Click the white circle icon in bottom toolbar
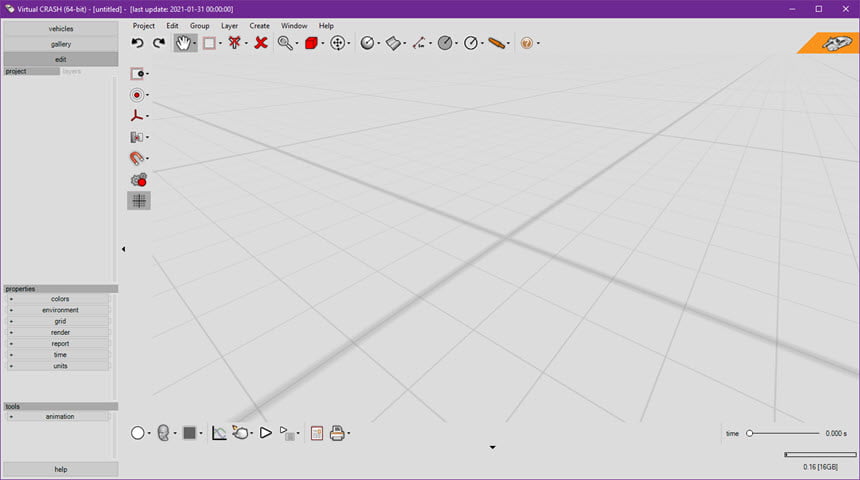The height and width of the screenshot is (480, 860). pyautogui.click(x=138, y=433)
